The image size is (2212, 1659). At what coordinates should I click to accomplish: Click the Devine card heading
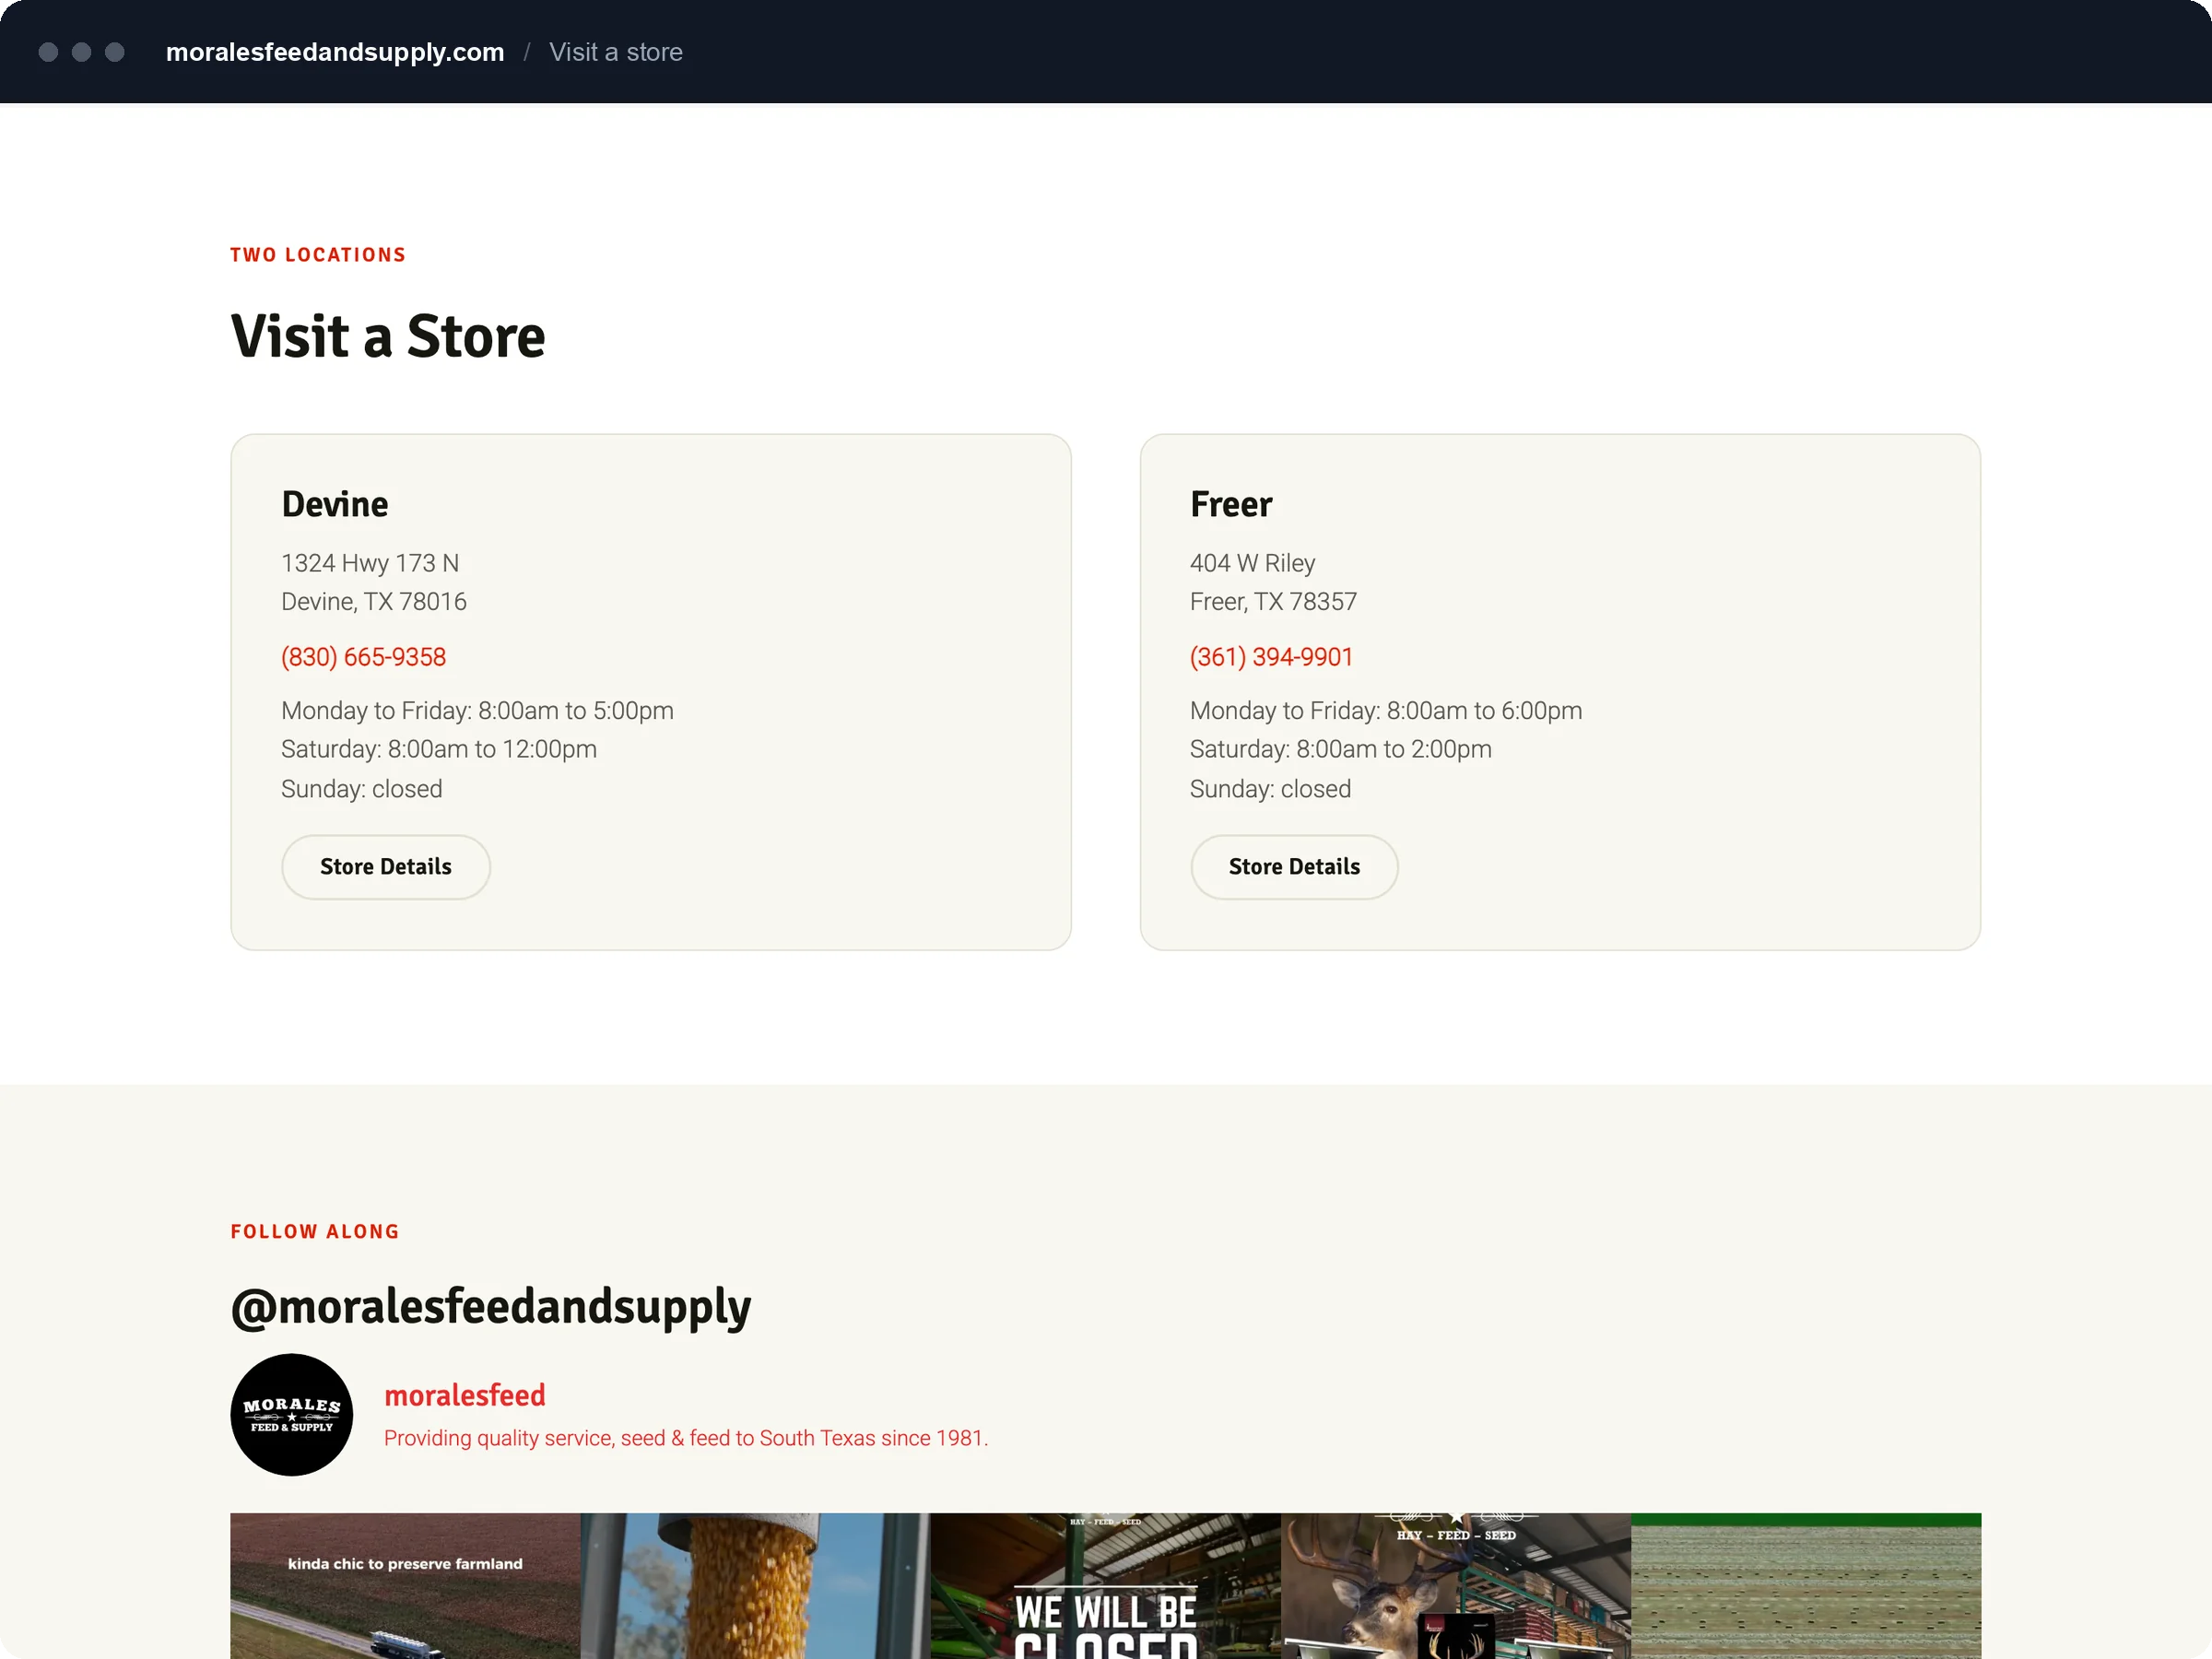click(x=335, y=504)
